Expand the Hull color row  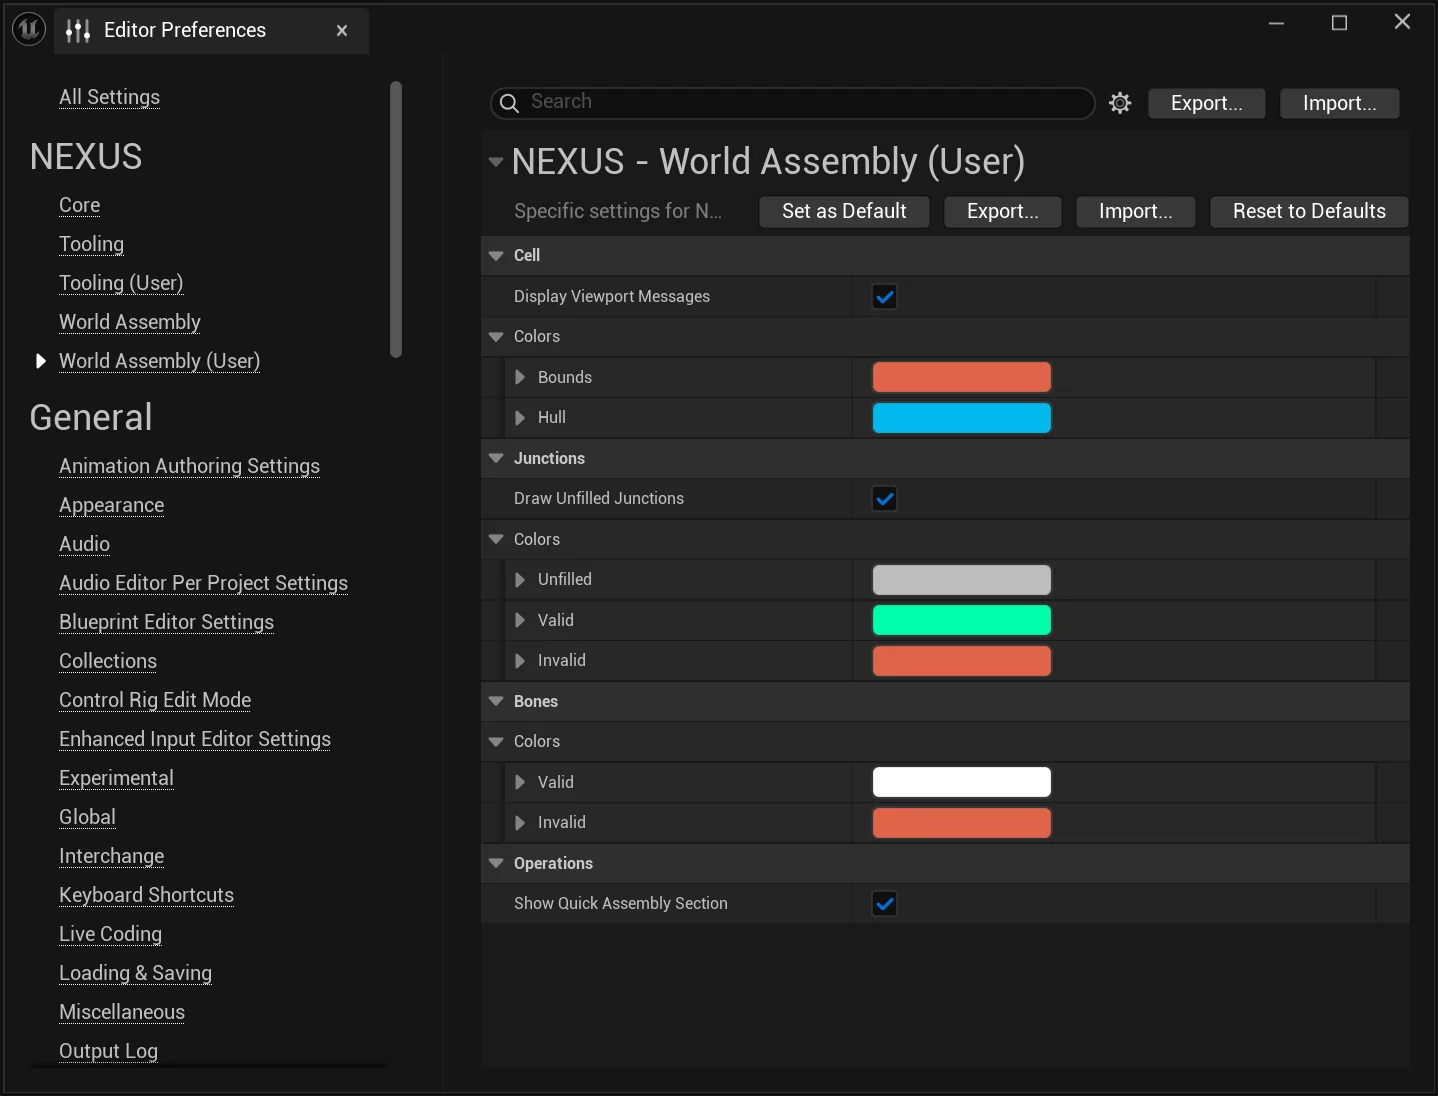[520, 418]
